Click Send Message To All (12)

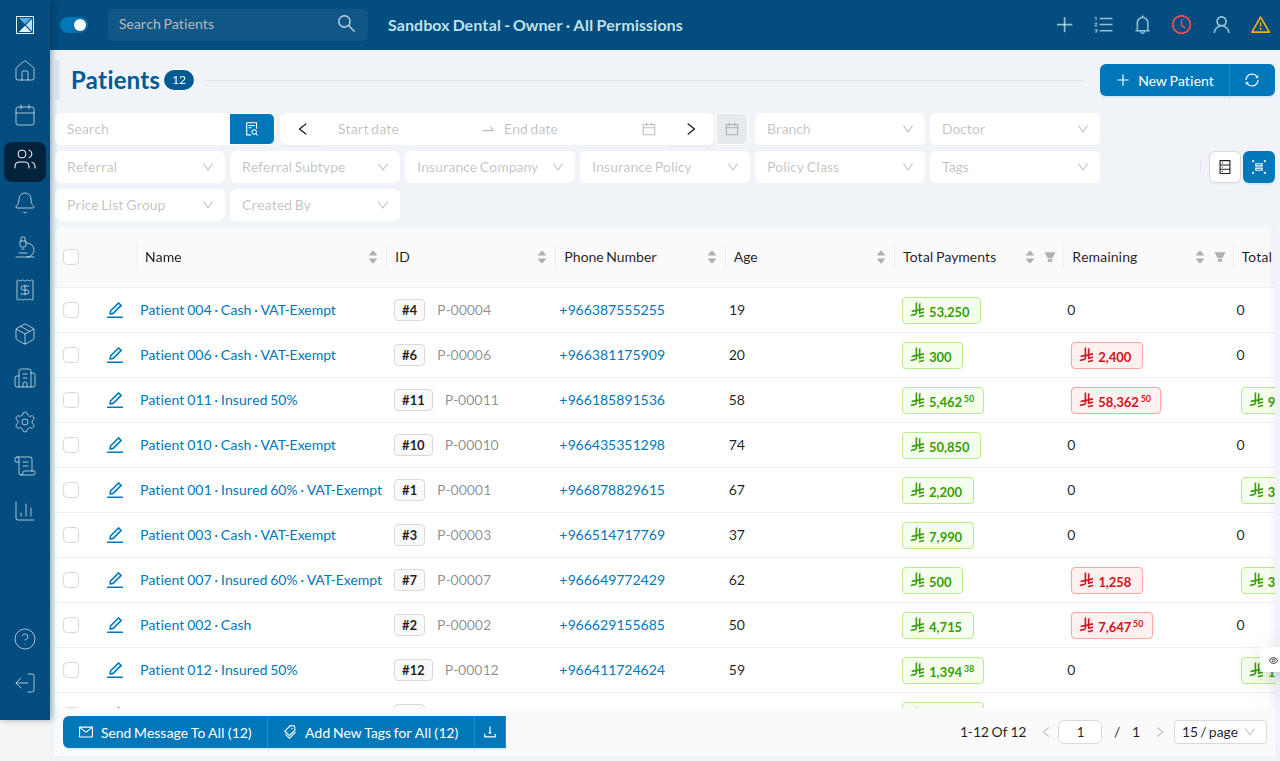pyautogui.click(x=165, y=733)
